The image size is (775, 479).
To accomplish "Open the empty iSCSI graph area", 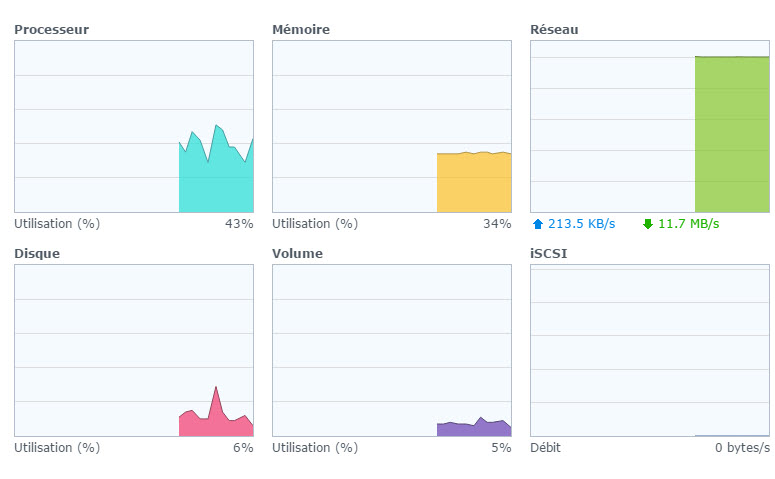I will click(x=650, y=350).
